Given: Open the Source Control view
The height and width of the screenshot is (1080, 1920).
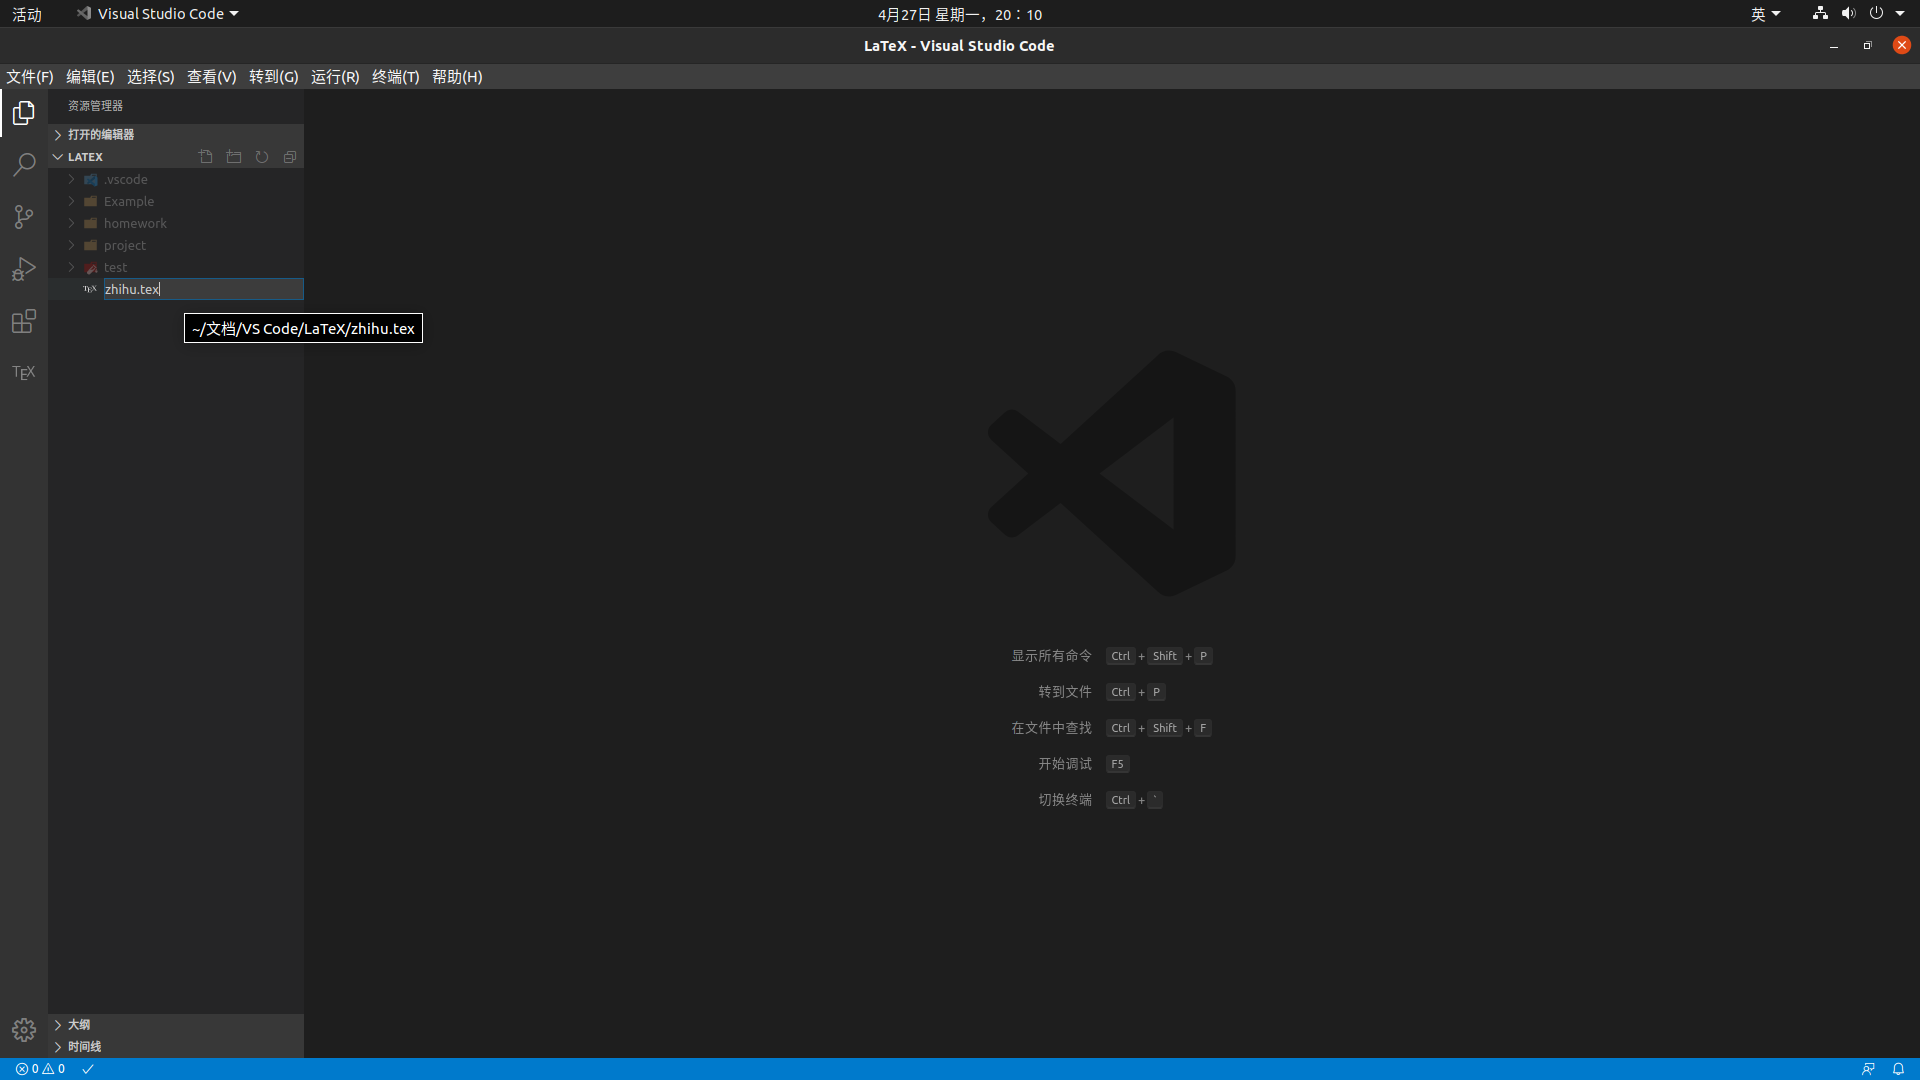Looking at the screenshot, I should (x=23, y=217).
